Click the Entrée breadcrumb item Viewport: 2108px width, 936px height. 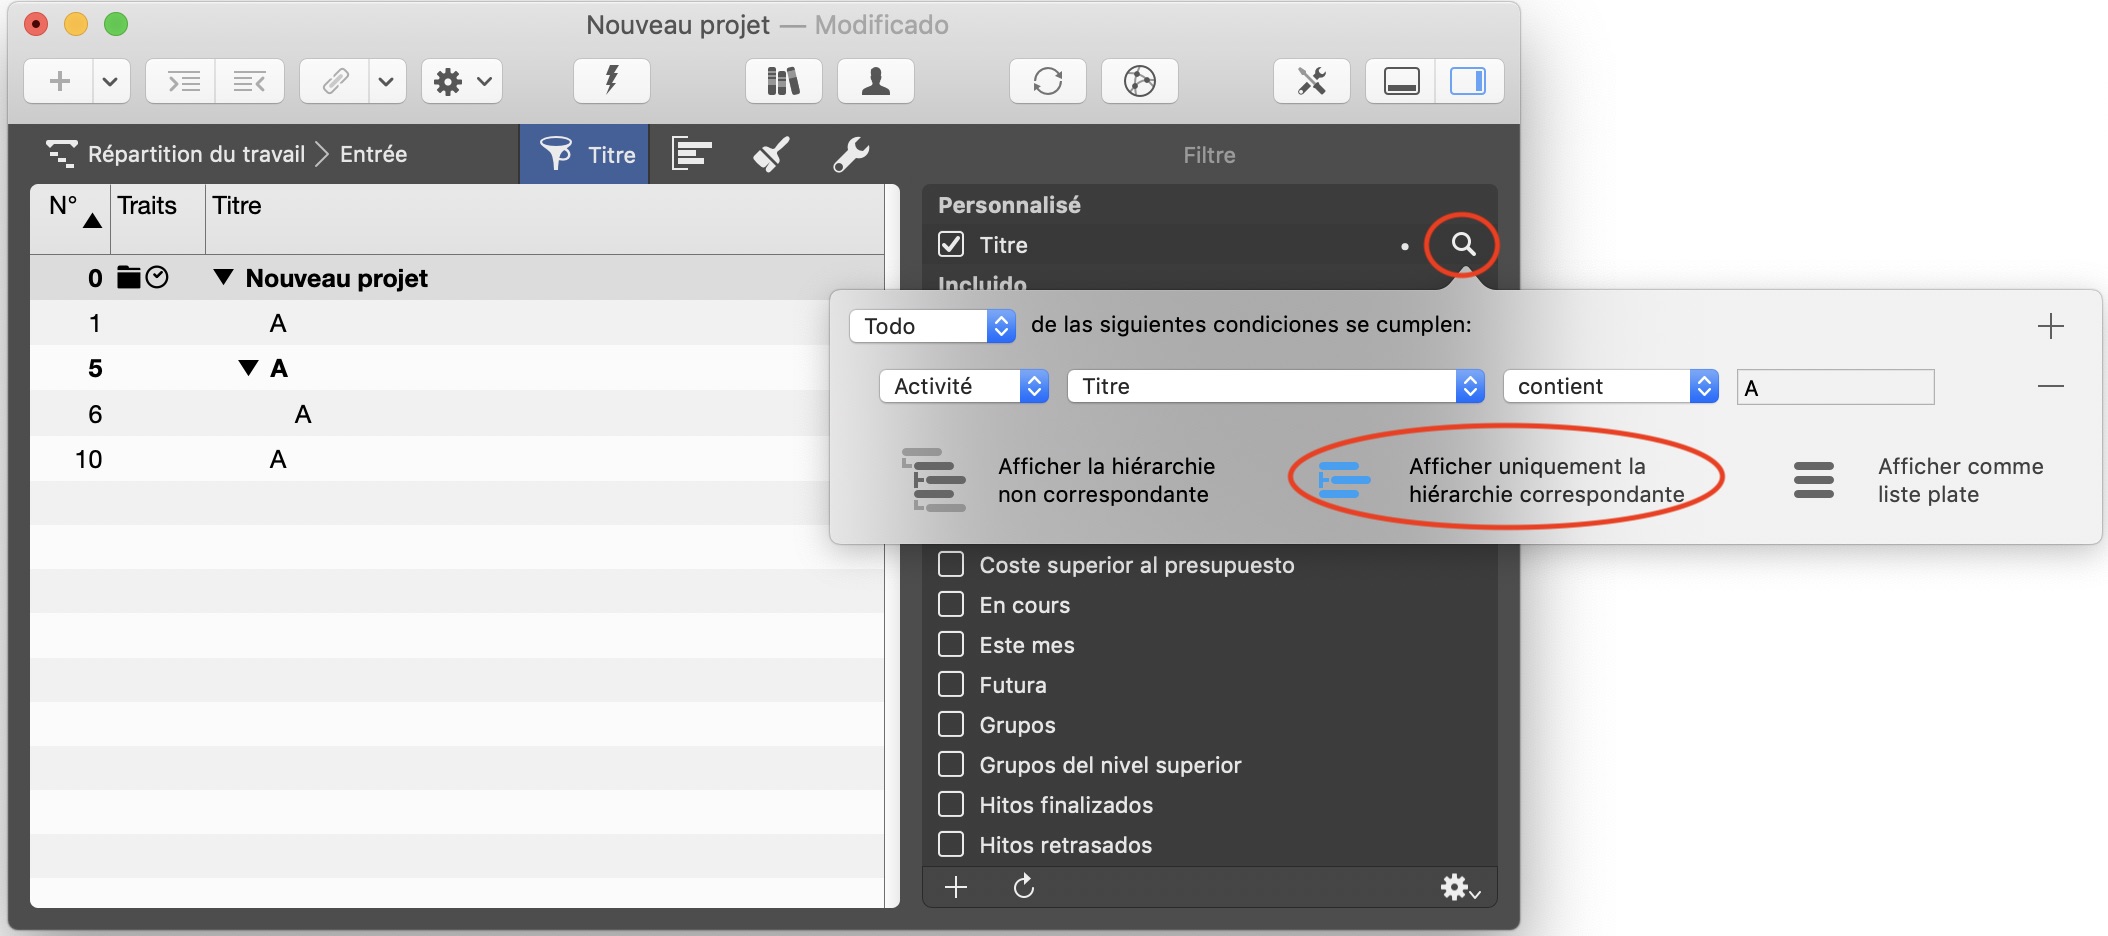point(373,154)
